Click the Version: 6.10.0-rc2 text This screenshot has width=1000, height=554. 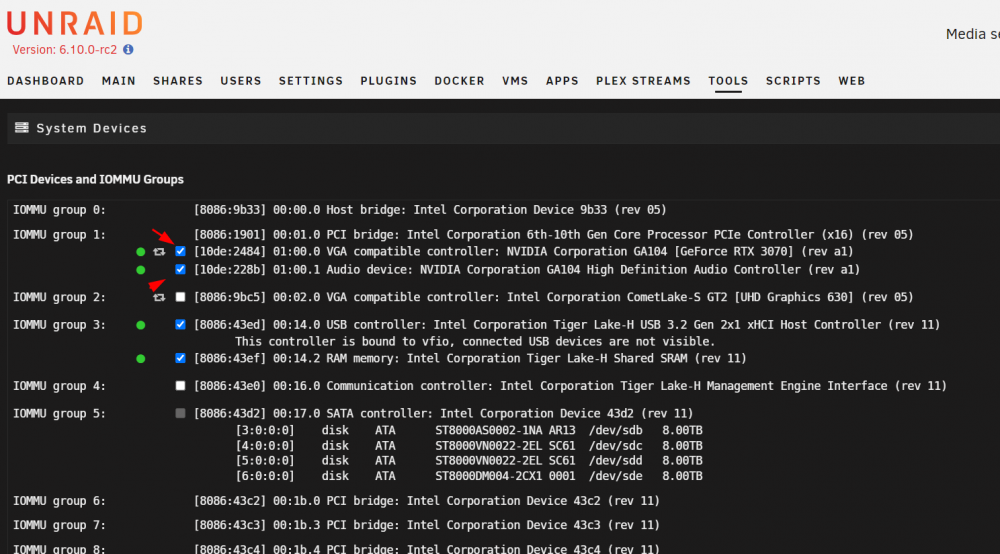coord(64,50)
